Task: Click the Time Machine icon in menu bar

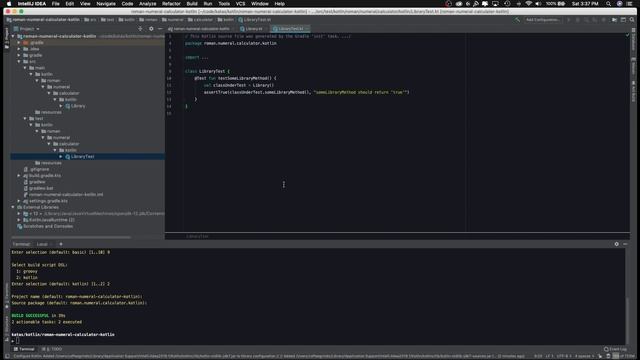Action: pyautogui.click(x=507, y=4)
